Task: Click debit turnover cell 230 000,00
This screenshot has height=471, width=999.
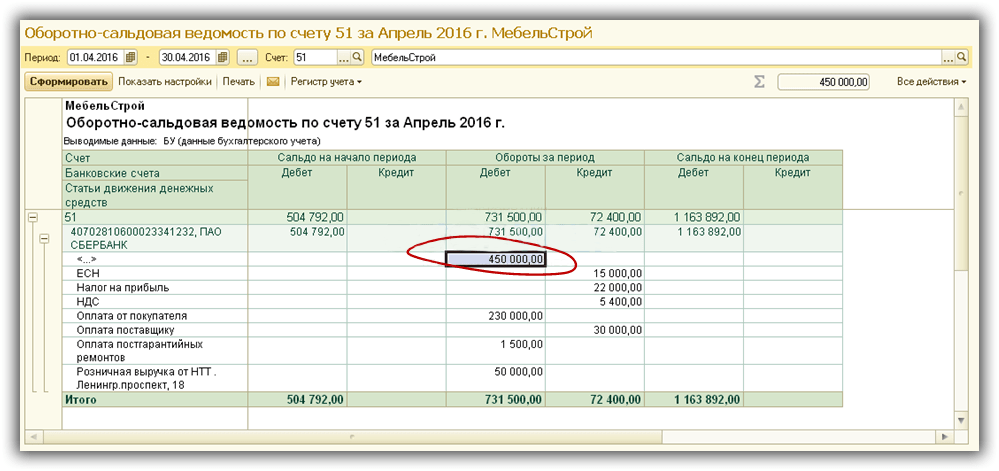Action: coord(496,315)
